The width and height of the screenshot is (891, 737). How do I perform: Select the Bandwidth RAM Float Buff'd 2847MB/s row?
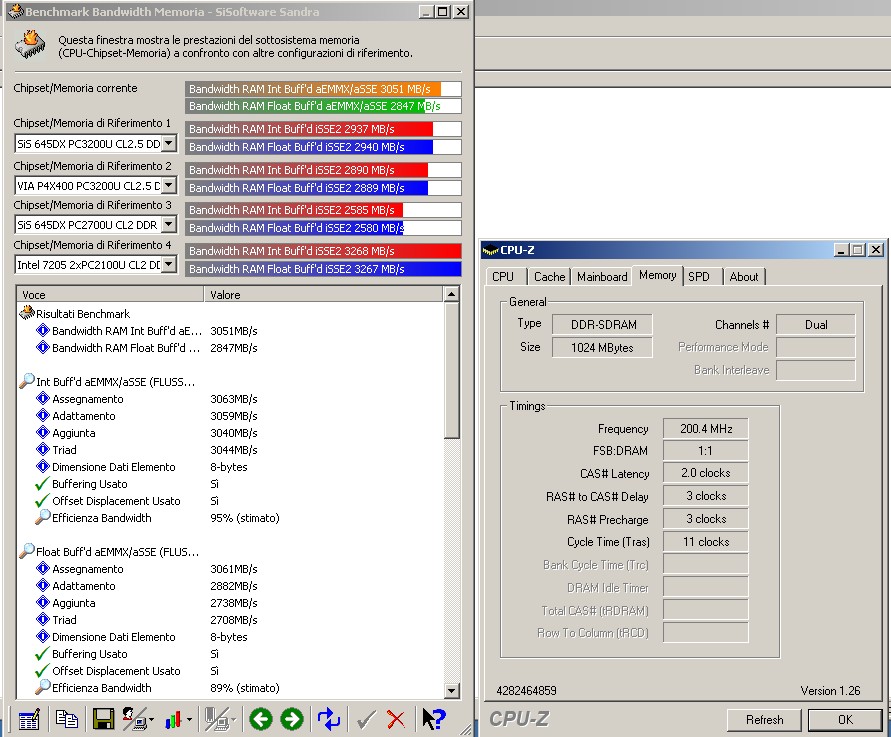pos(230,347)
